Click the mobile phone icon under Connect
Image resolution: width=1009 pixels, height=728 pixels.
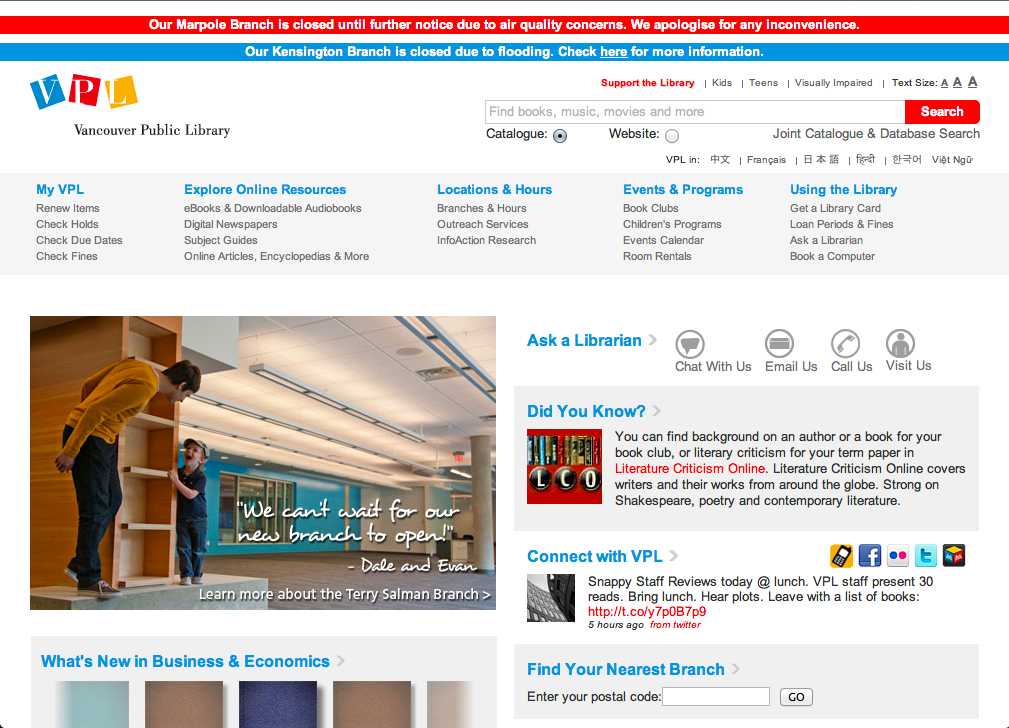(x=842, y=556)
